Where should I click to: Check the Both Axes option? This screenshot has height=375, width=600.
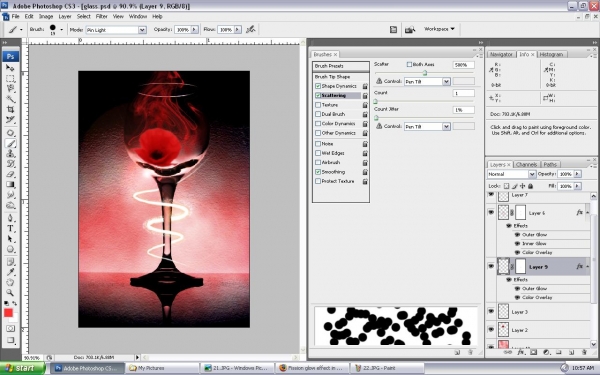(409, 64)
